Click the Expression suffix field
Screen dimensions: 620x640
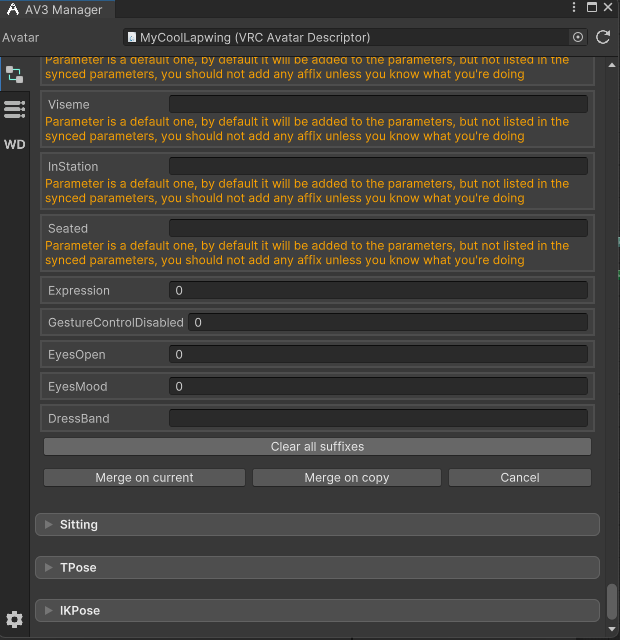[x=378, y=291]
